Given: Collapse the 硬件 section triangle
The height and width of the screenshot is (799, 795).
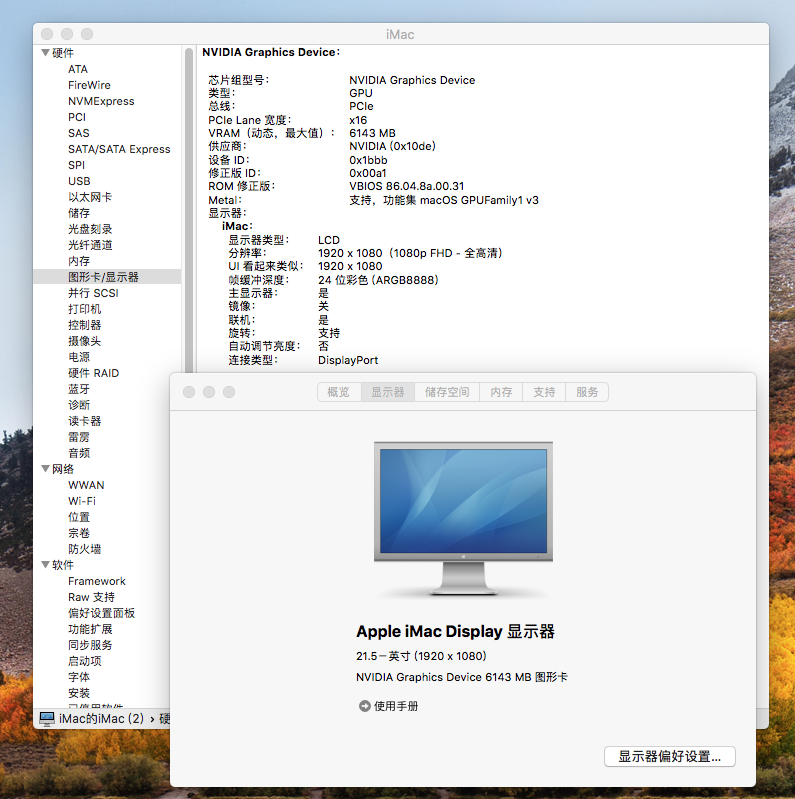Looking at the screenshot, I should pos(45,52).
